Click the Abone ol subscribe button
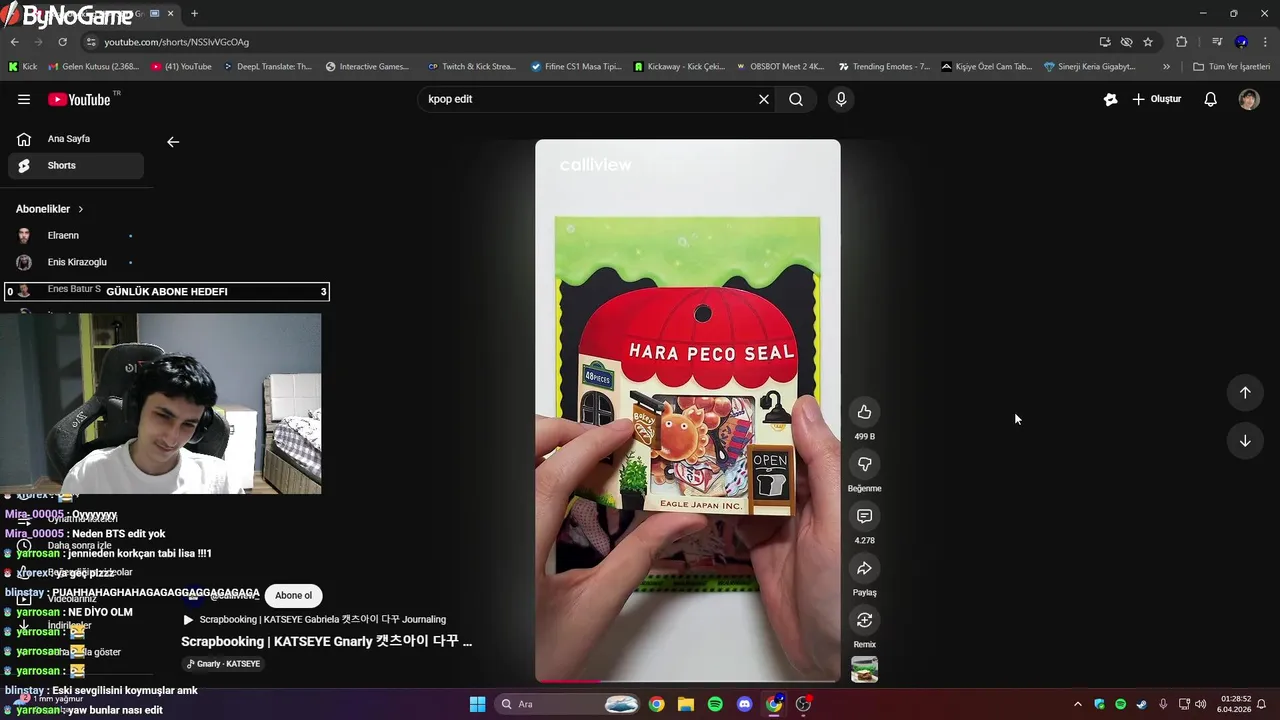The image size is (1280, 720). tap(293, 595)
